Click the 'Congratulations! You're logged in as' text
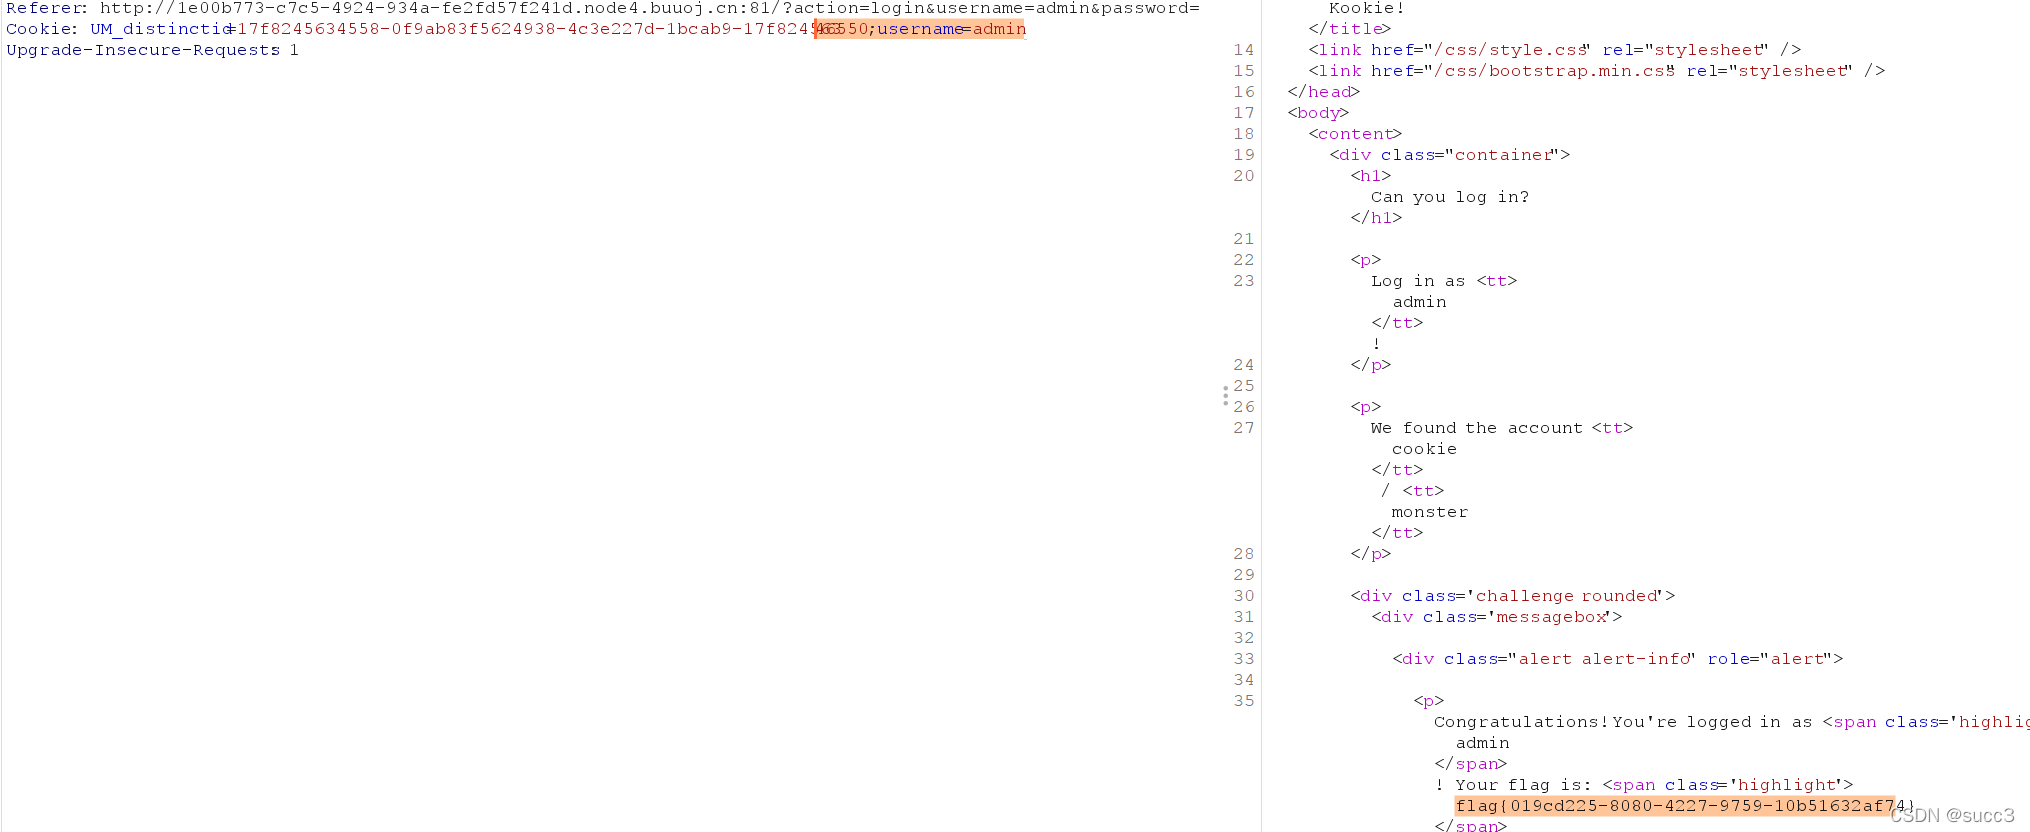Screen dimensions: 2030x832 pyautogui.click(x=1622, y=722)
